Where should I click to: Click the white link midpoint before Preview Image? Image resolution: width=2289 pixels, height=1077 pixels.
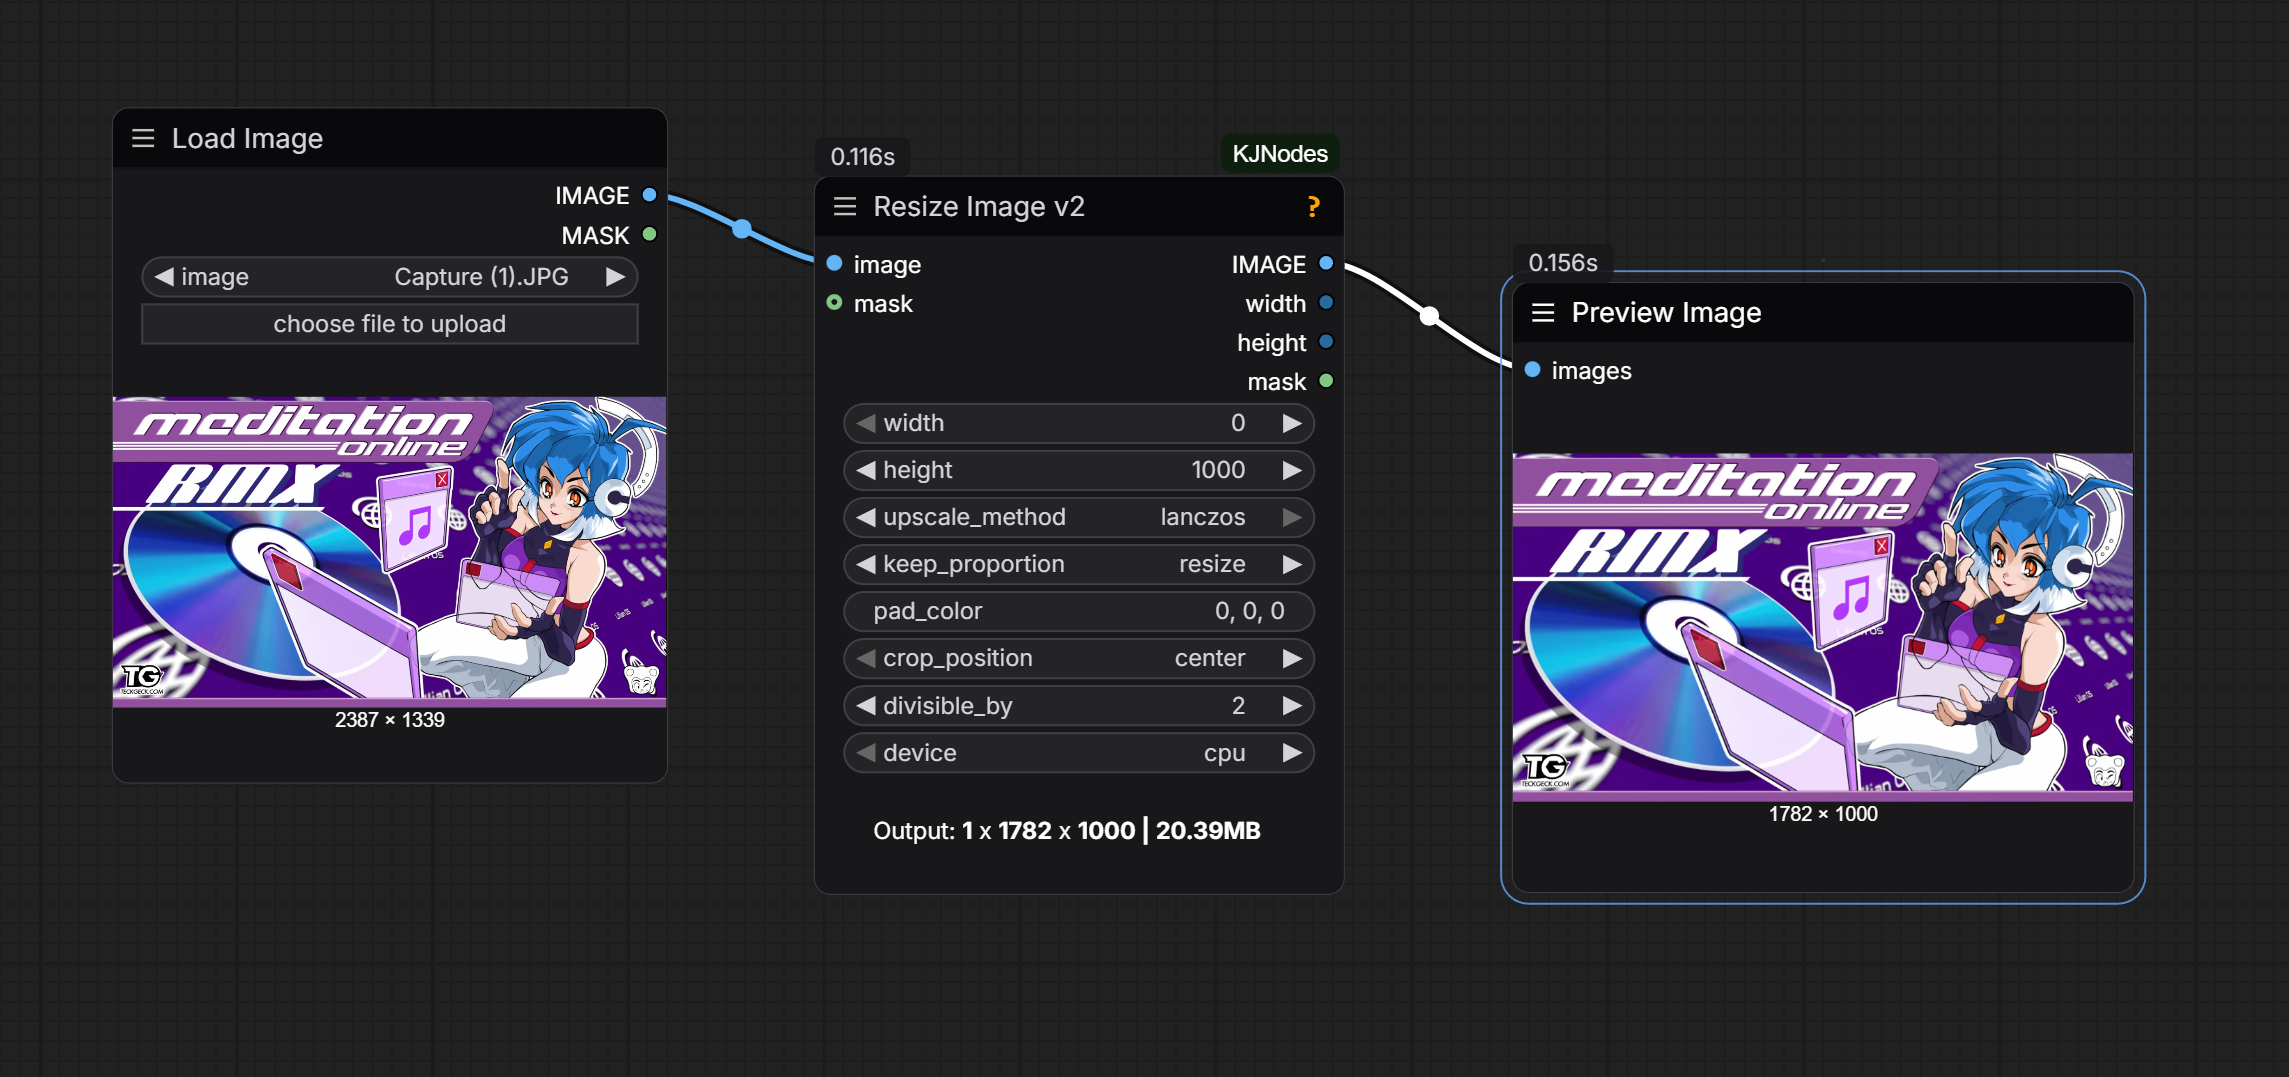coord(1430,316)
